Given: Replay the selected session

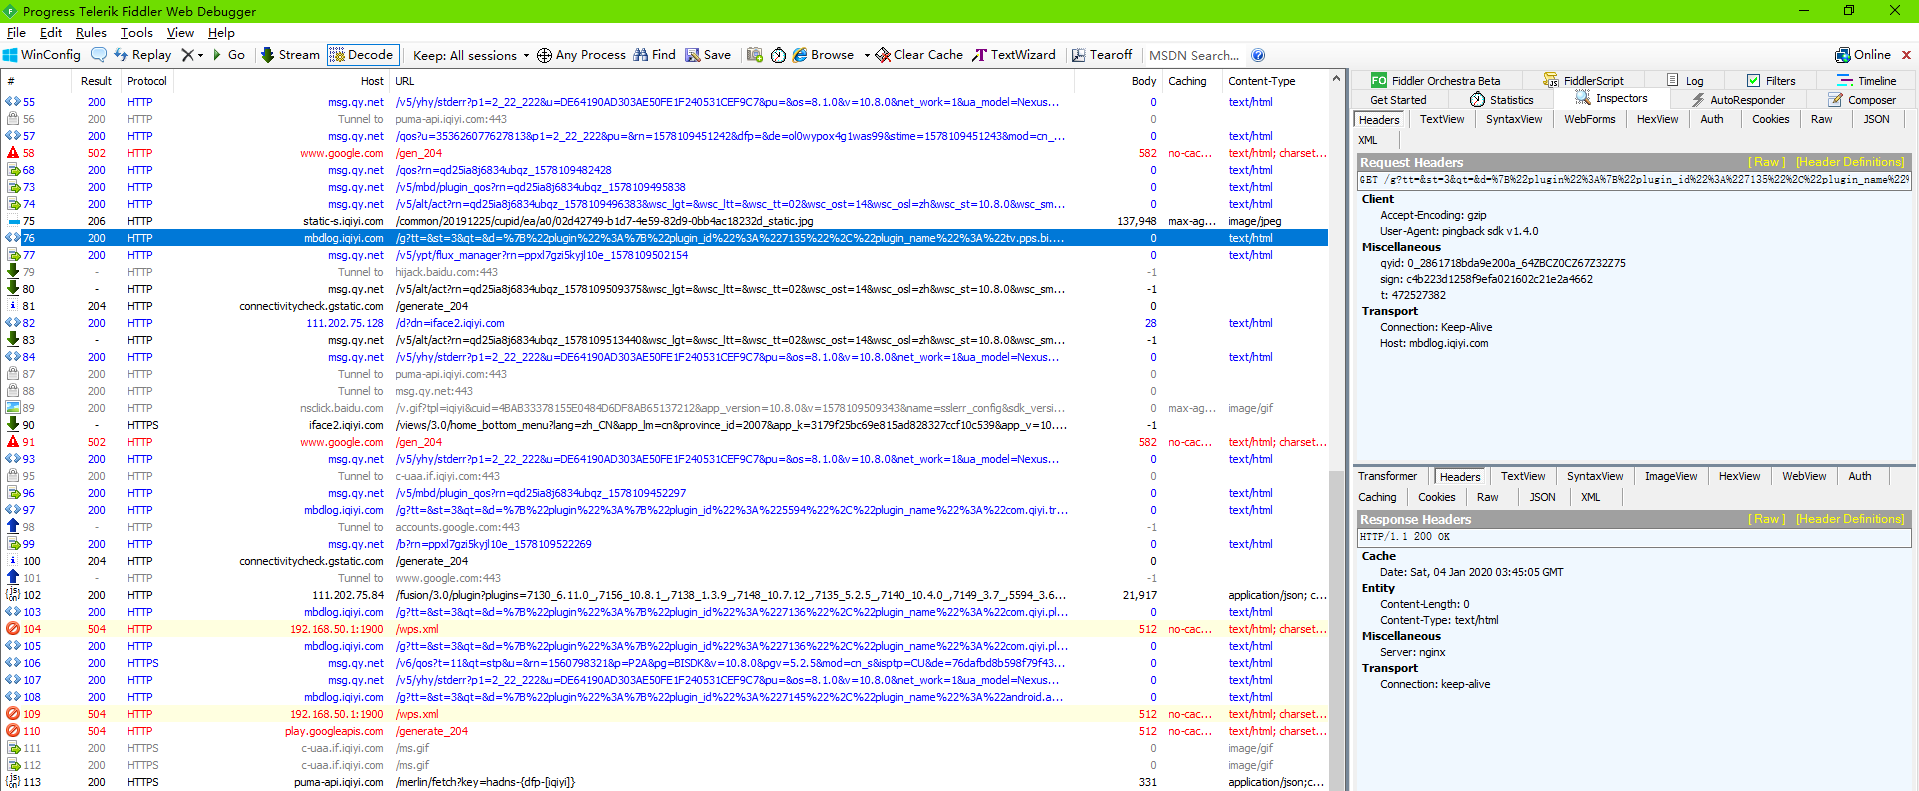Looking at the screenshot, I should (x=142, y=55).
